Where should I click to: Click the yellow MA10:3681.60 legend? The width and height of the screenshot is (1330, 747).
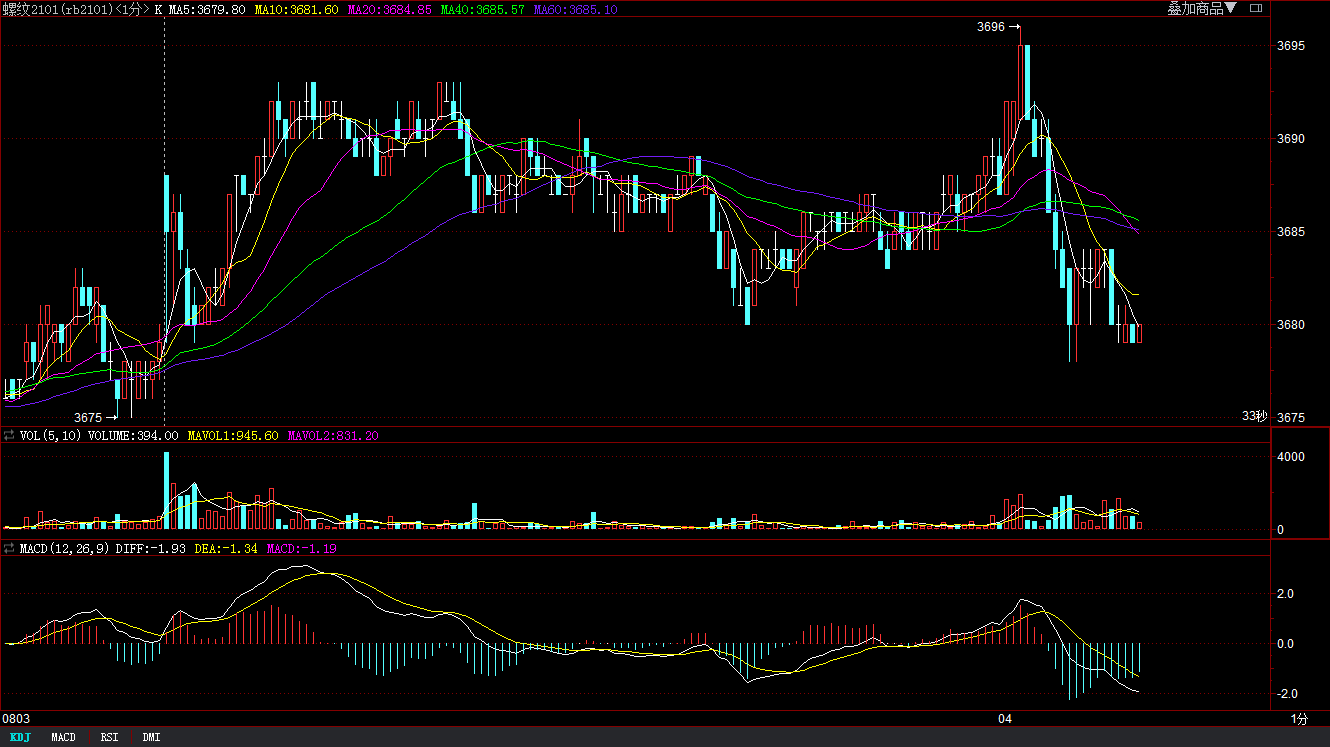click(296, 9)
